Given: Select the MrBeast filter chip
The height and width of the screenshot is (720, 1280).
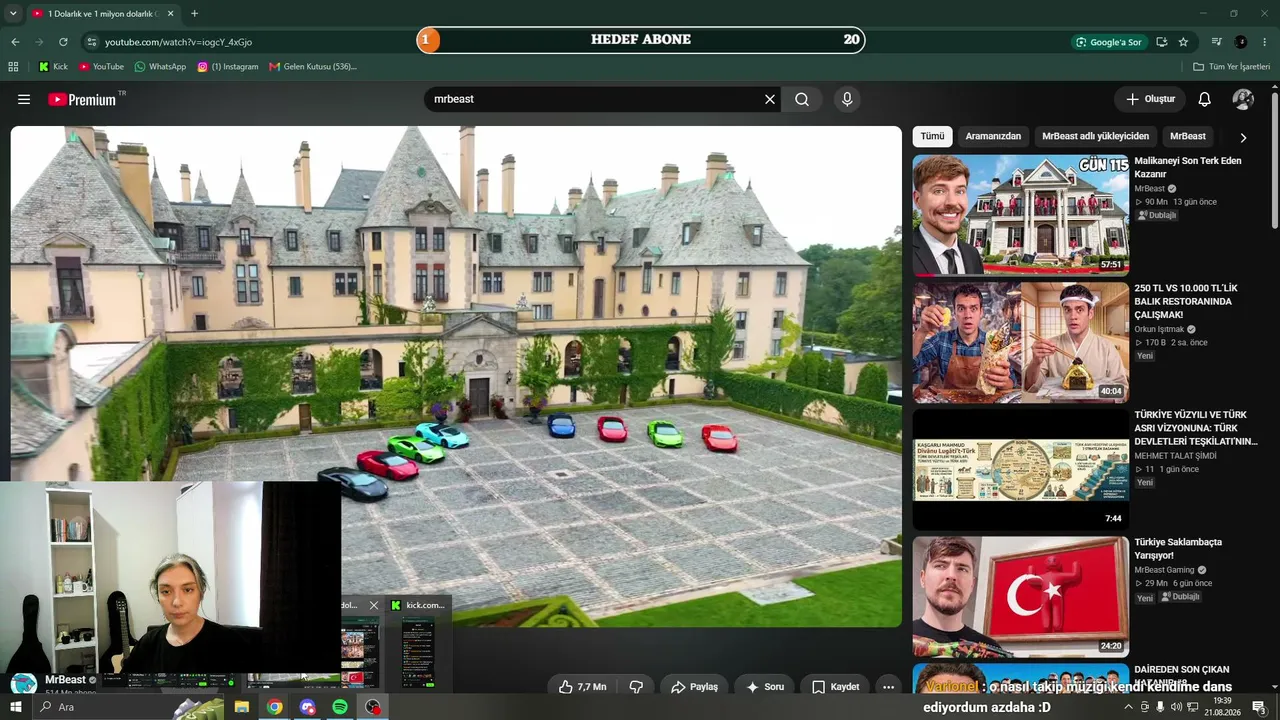Looking at the screenshot, I should pyautogui.click(x=1188, y=136).
